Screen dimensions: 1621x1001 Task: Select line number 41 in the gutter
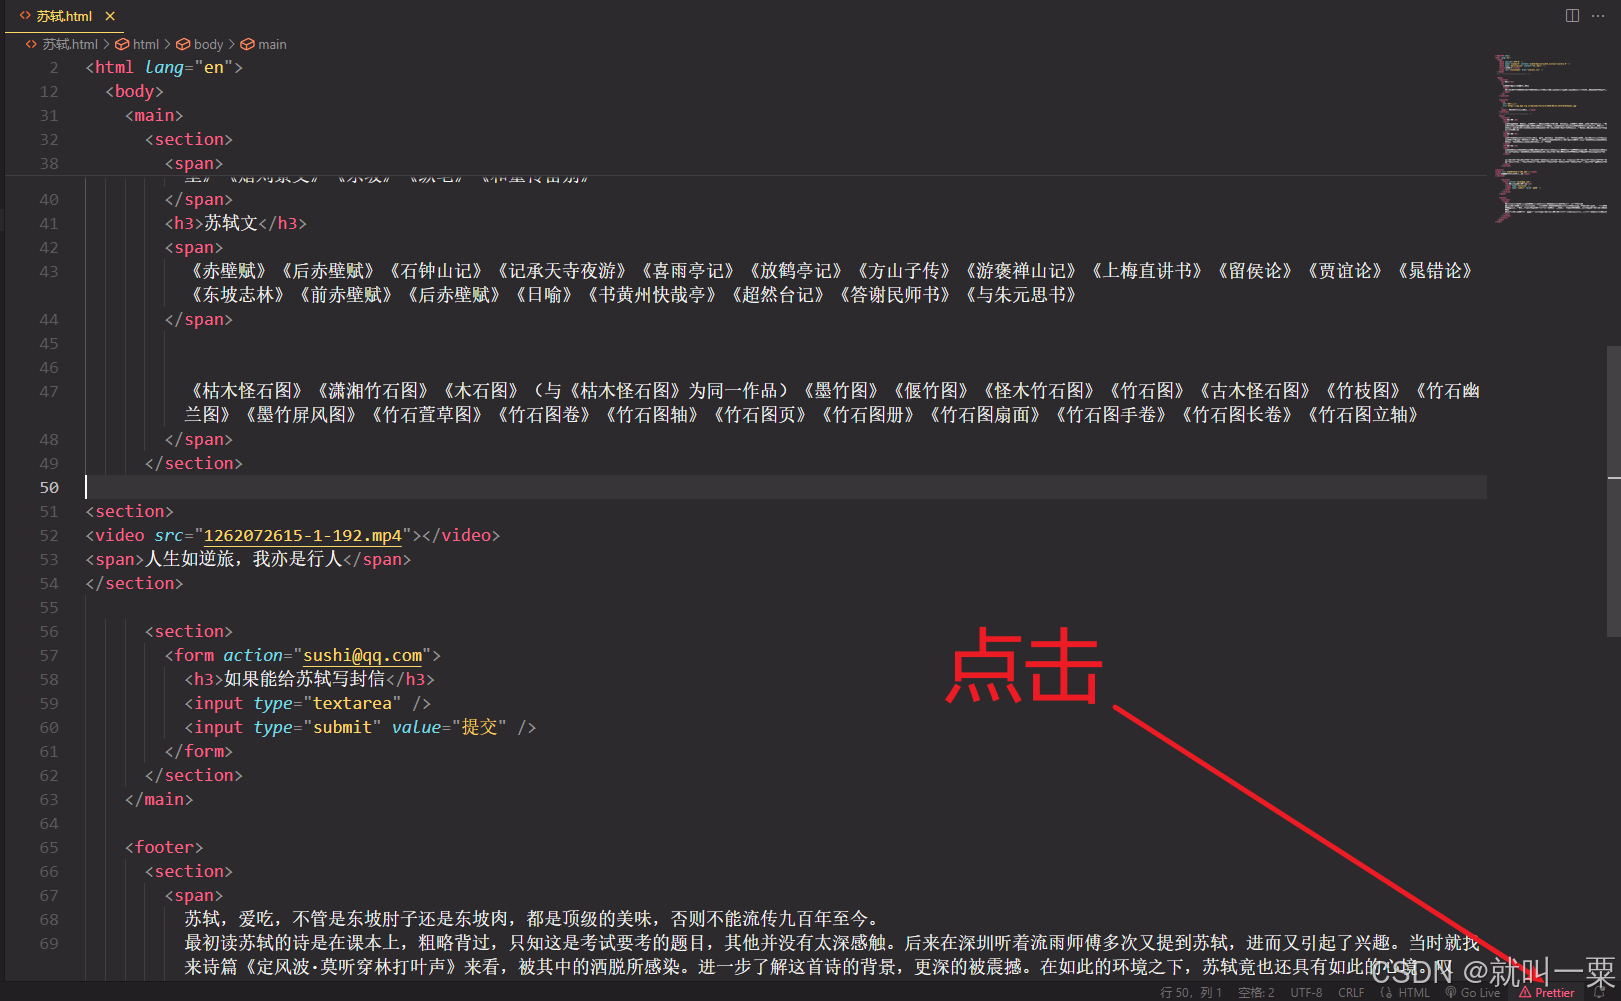[49, 223]
